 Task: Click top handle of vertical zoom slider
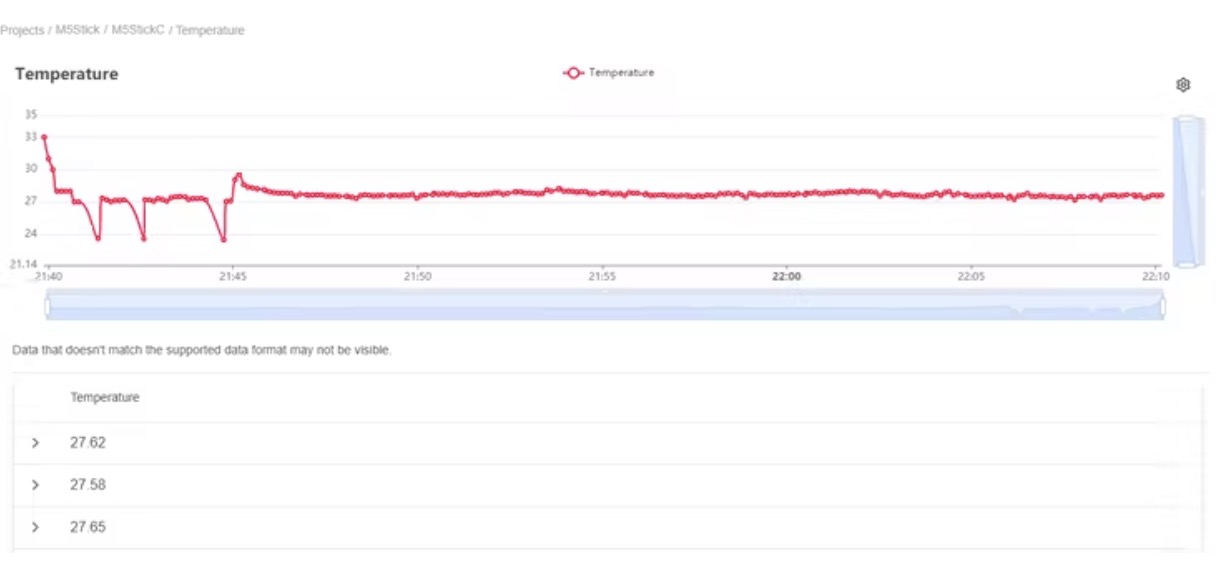[1185, 119]
